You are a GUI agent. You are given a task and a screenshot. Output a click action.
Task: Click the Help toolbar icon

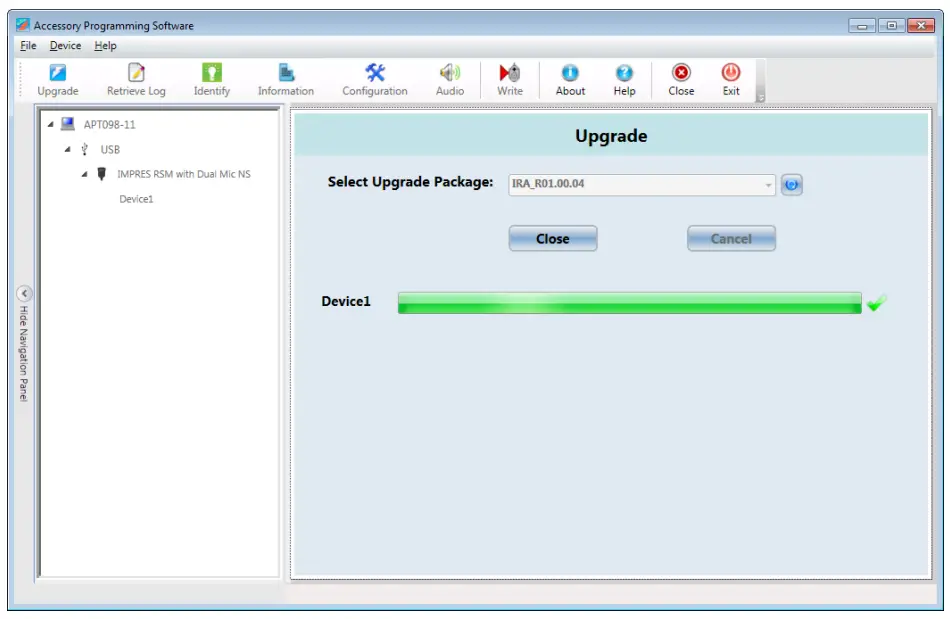pyautogui.click(x=624, y=78)
